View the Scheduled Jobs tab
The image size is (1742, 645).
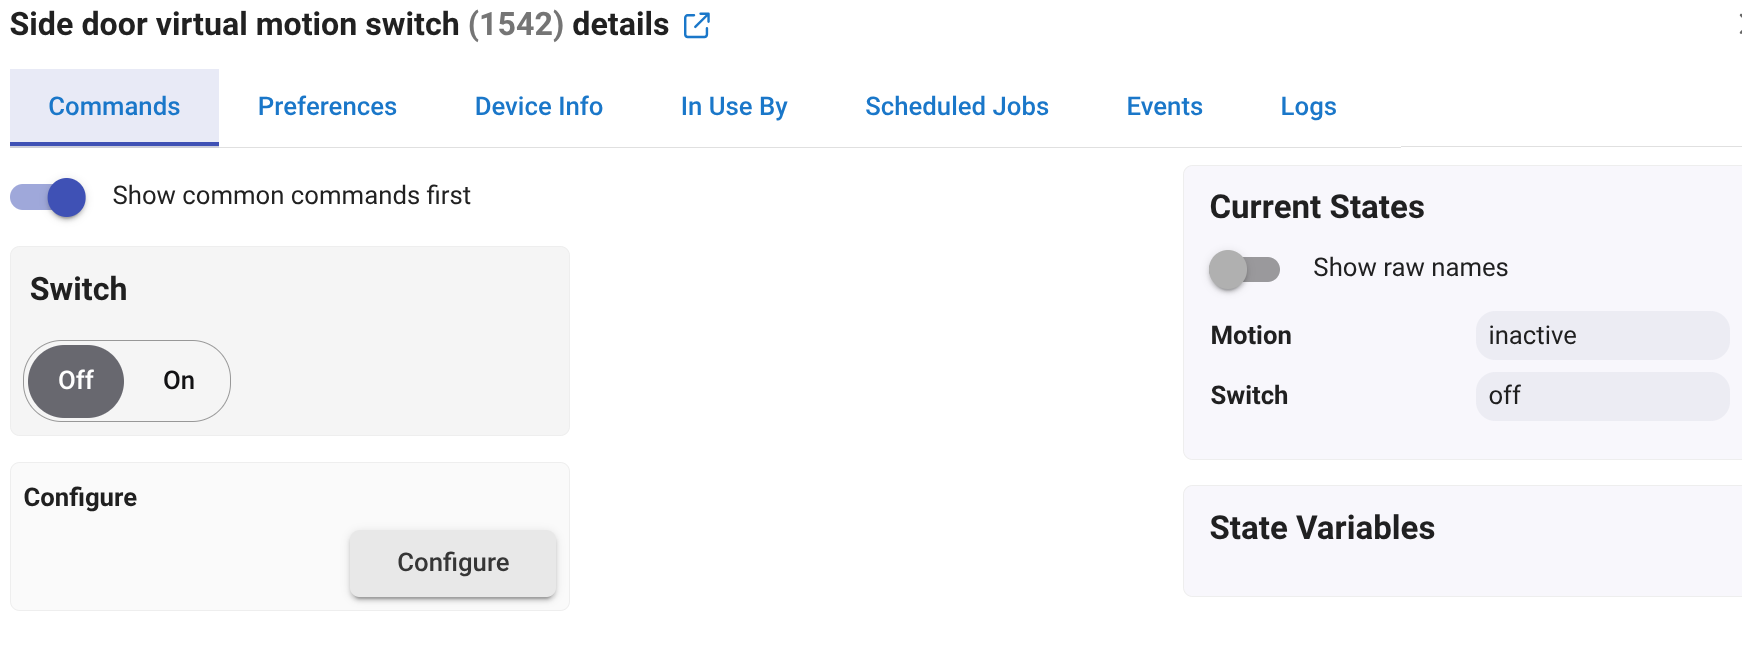(x=957, y=107)
